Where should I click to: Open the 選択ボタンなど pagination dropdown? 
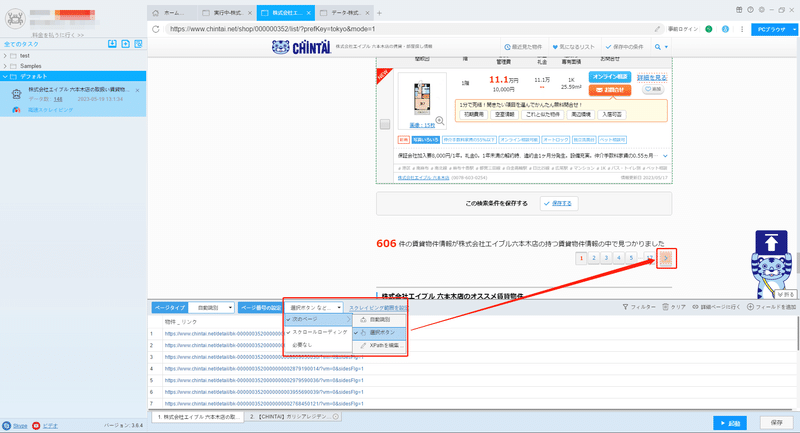pos(315,308)
